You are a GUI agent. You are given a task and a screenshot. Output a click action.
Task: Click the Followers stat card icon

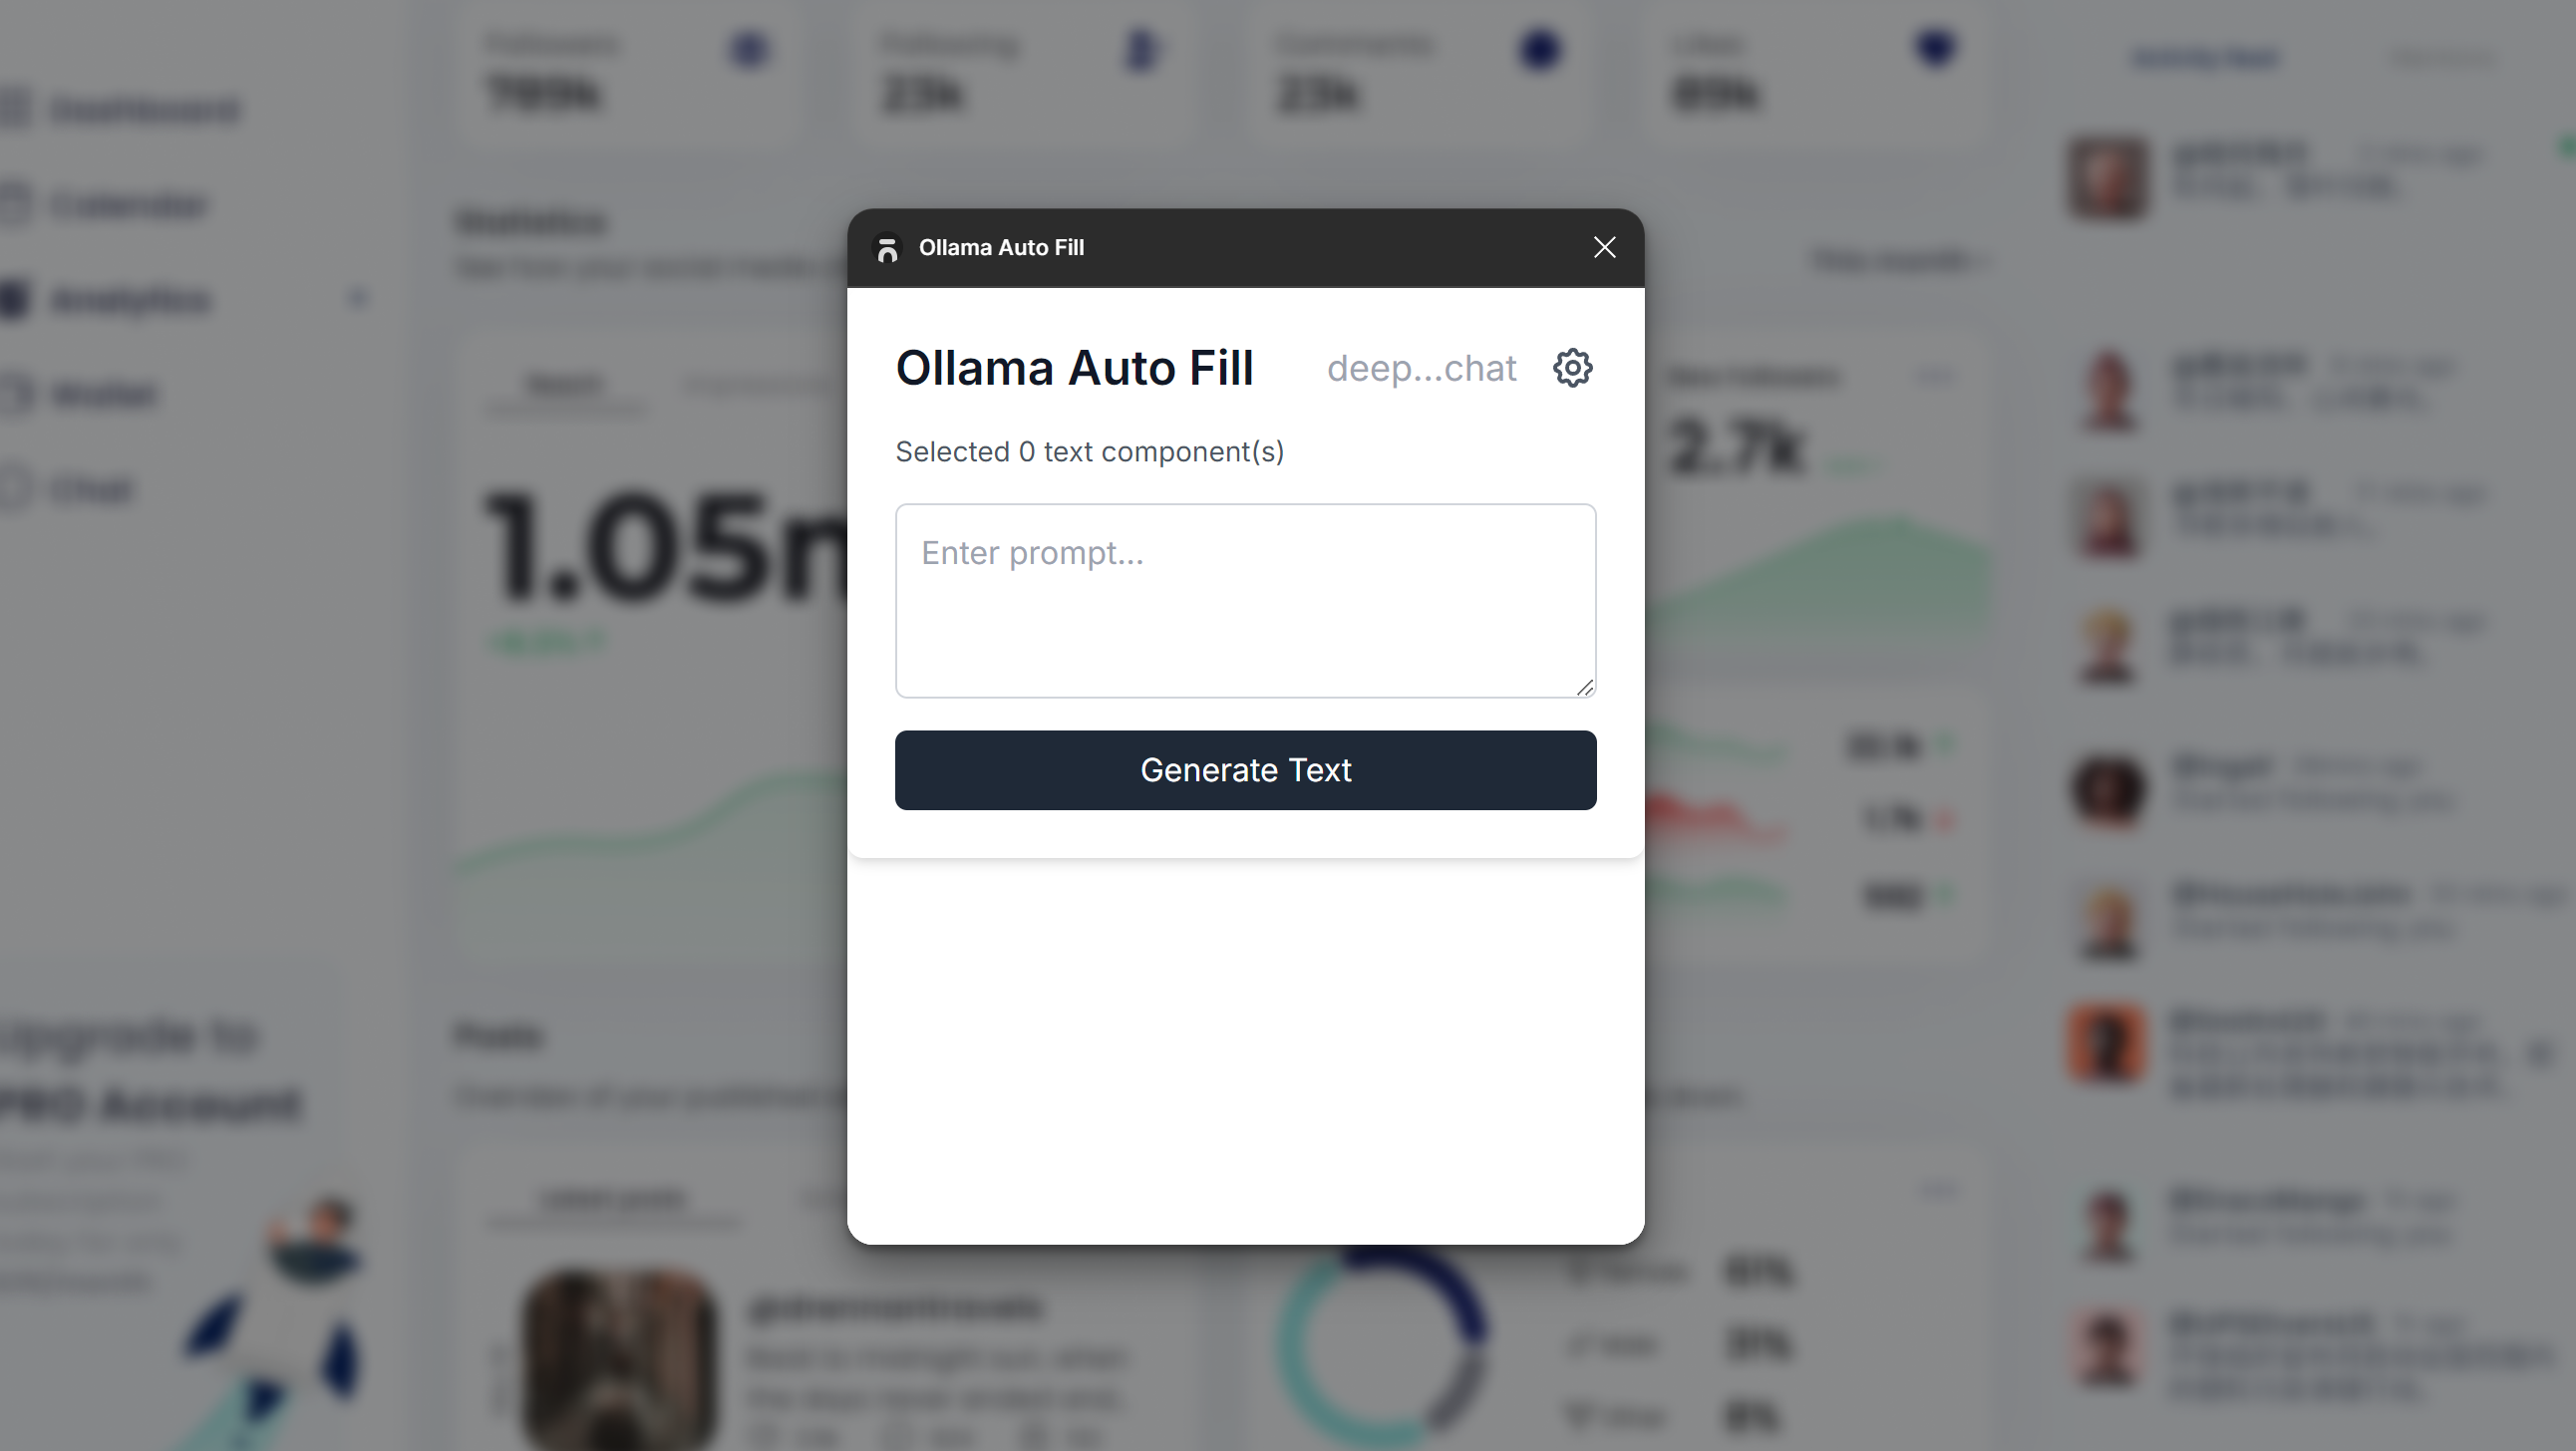(749, 49)
